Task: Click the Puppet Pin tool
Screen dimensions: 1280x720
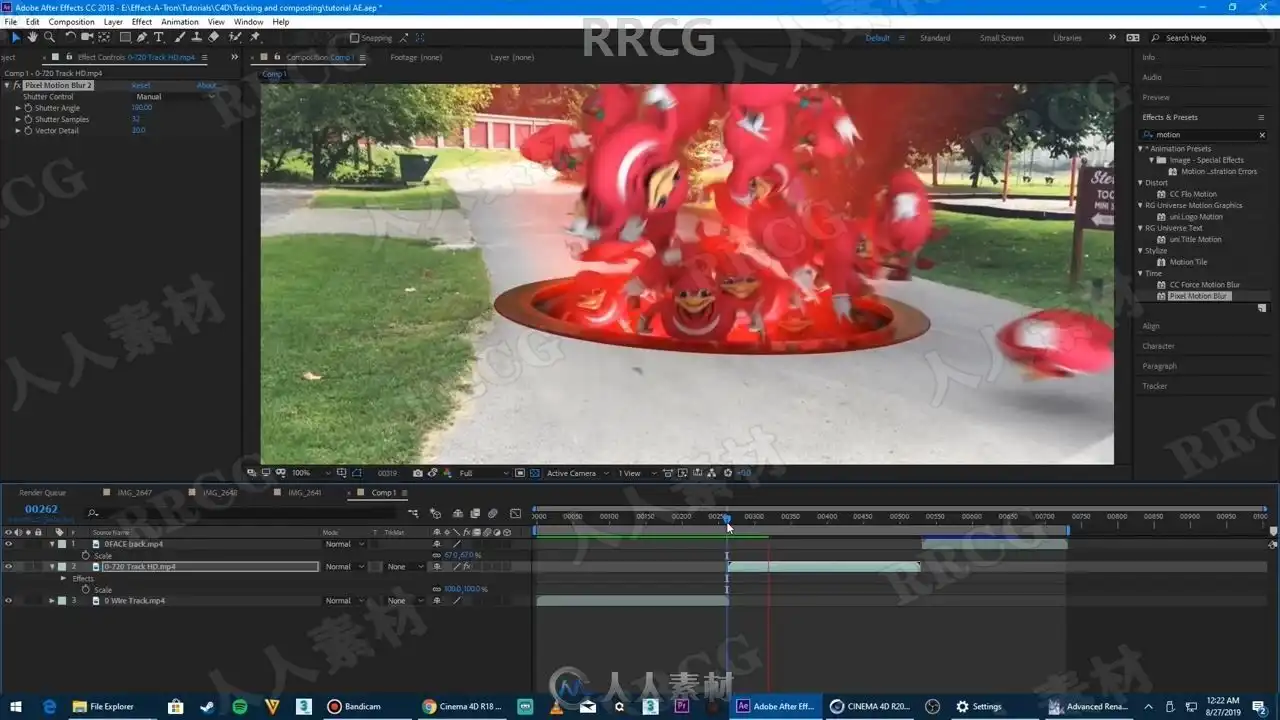Action: 255,37
